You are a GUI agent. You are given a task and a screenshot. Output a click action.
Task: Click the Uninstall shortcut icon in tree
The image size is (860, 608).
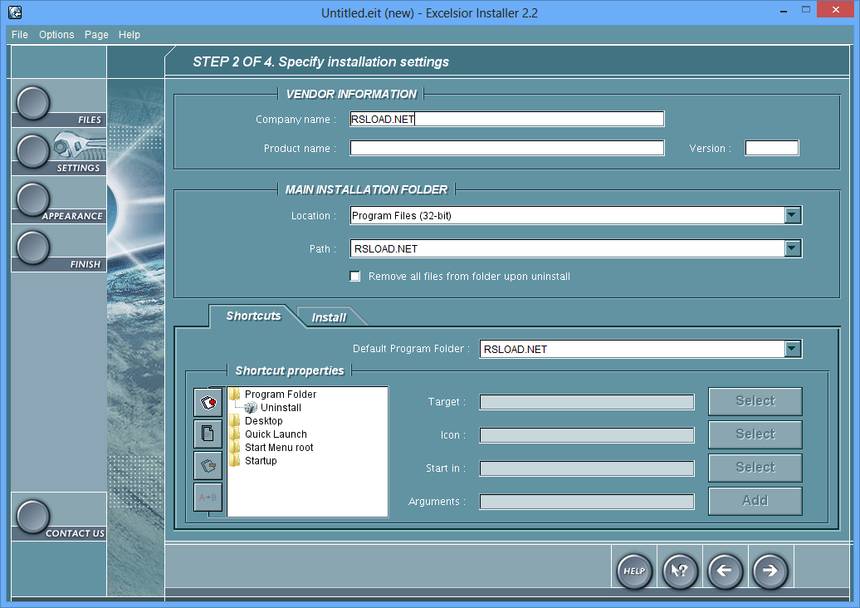pyautogui.click(x=251, y=407)
